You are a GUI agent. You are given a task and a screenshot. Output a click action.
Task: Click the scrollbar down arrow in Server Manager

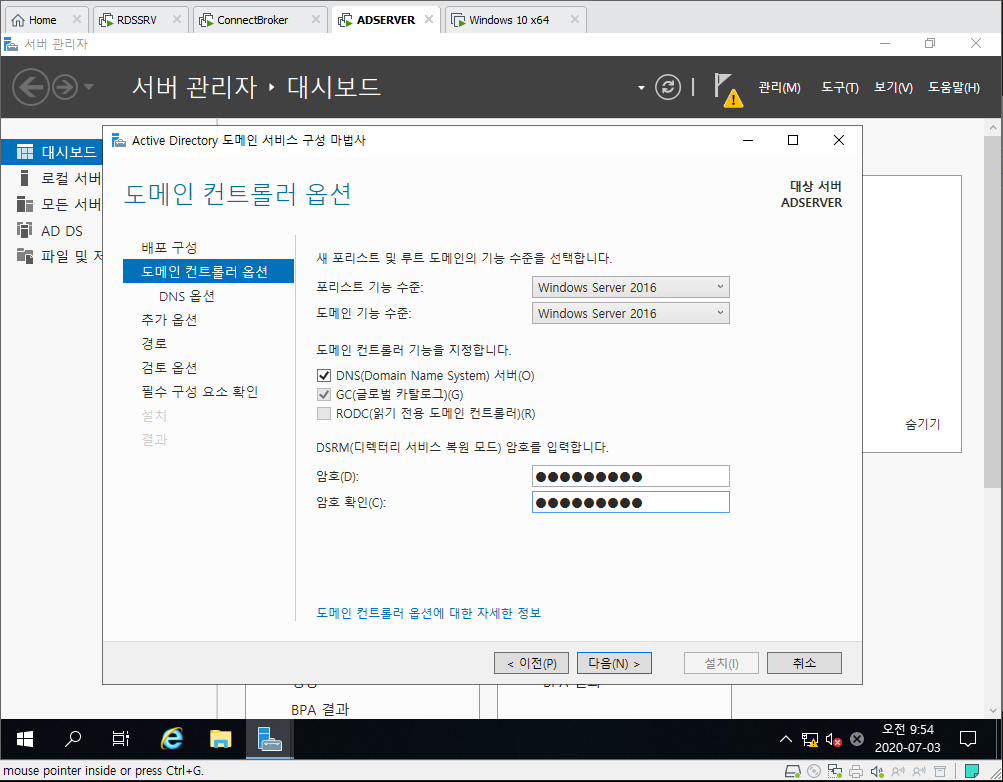coord(992,710)
